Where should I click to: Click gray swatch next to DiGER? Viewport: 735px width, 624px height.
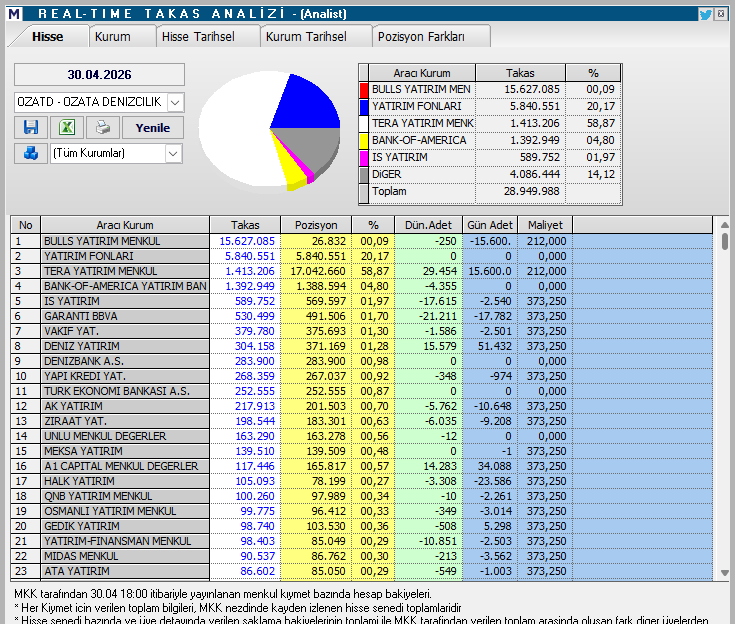[364, 174]
